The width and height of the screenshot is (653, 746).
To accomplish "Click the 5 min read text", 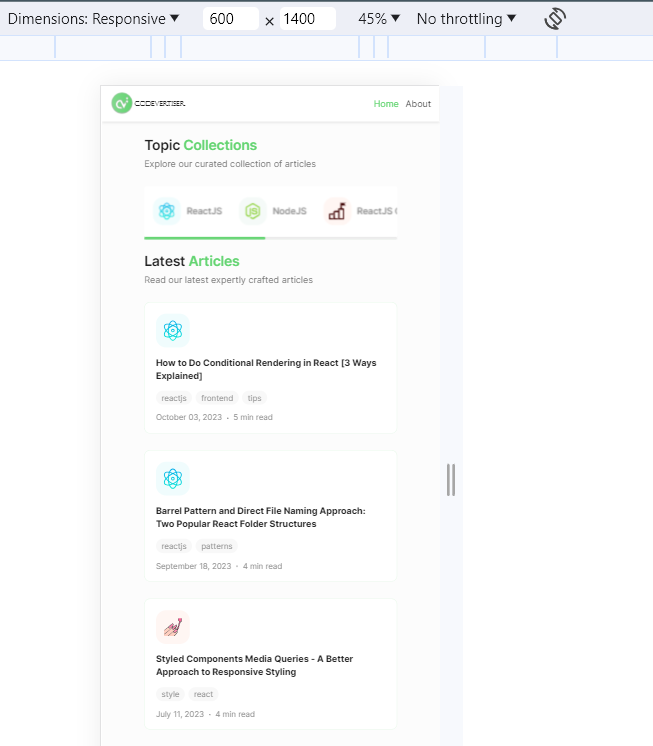I will point(253,417).
